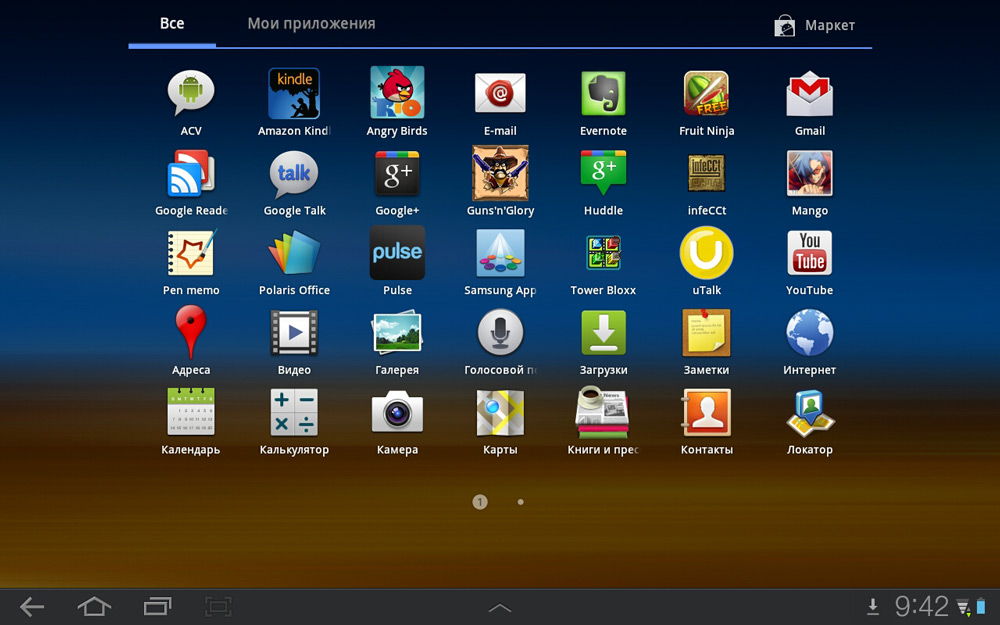This screenshot has width=1000, height=625.
Task: Launch infeCCt game
Action: pyautogui.click(x=706, y=173)
